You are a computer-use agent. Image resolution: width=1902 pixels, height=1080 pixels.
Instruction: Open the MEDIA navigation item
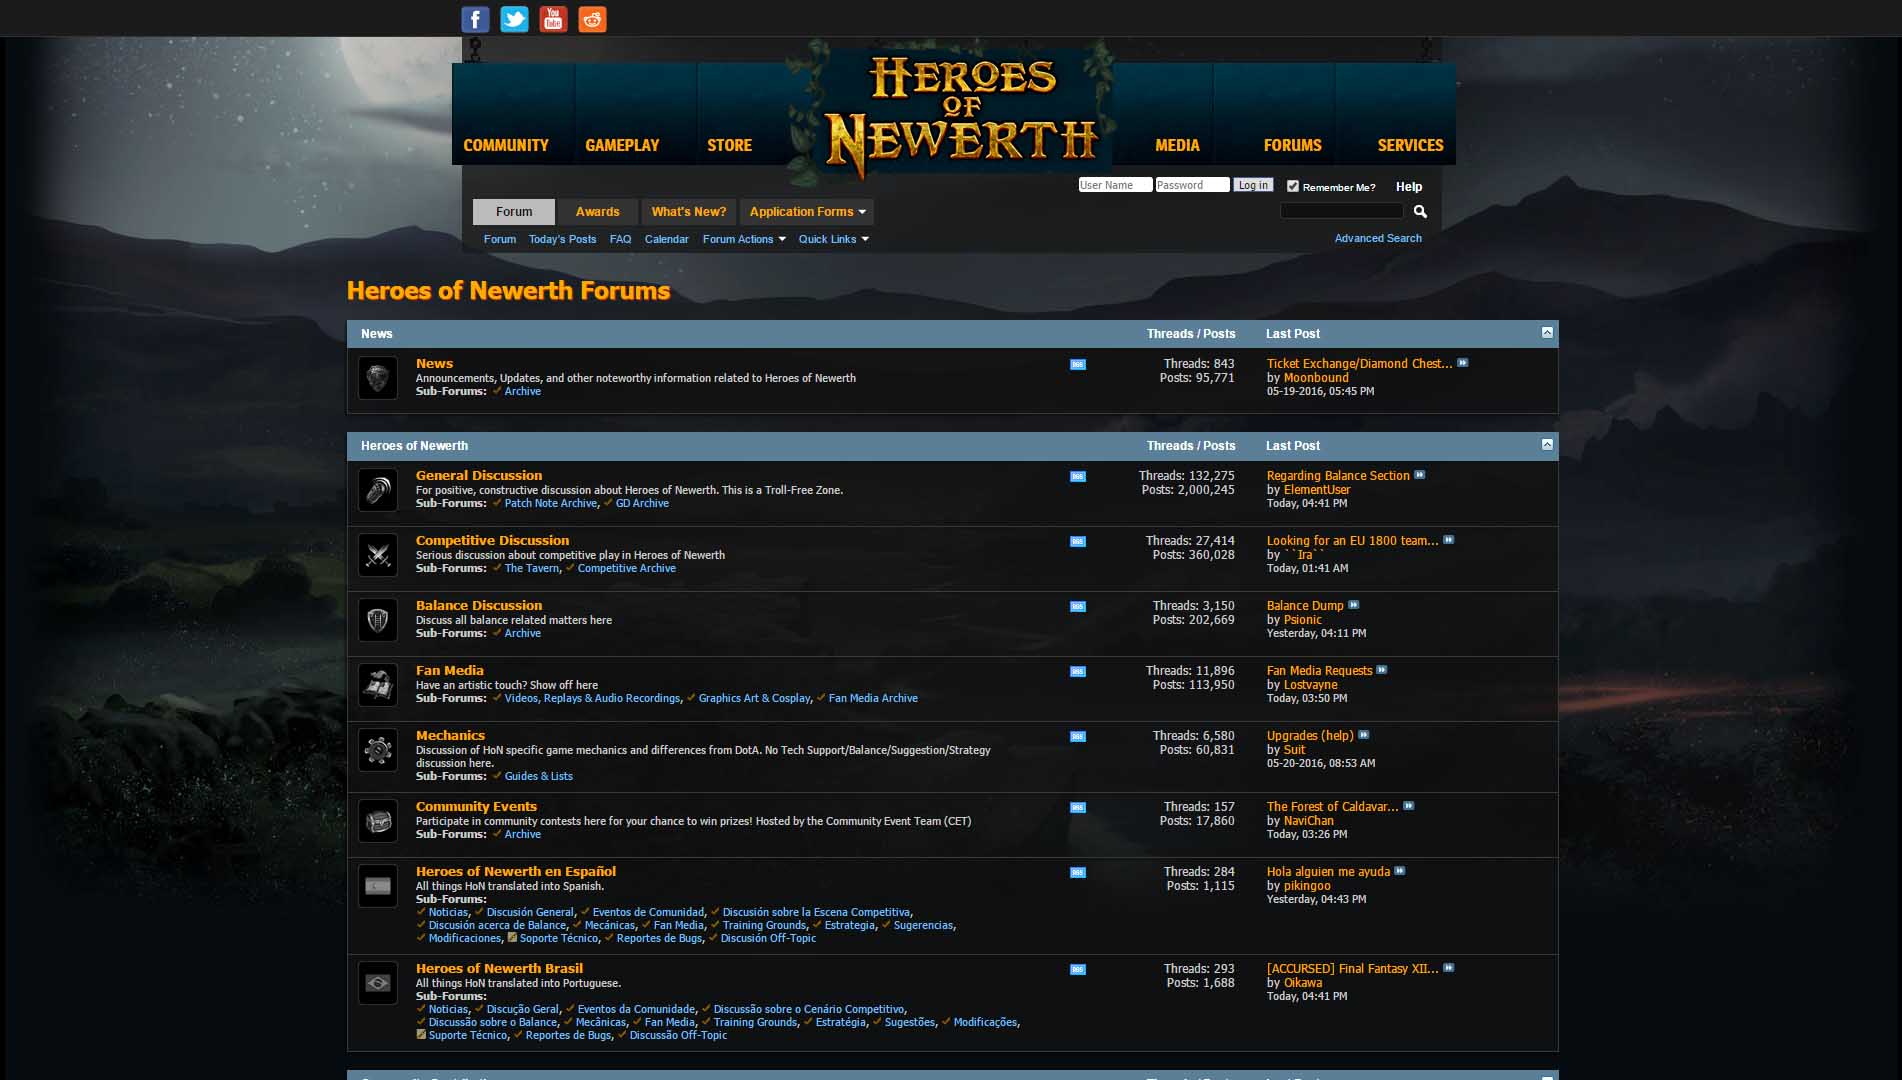(1177, 145)
